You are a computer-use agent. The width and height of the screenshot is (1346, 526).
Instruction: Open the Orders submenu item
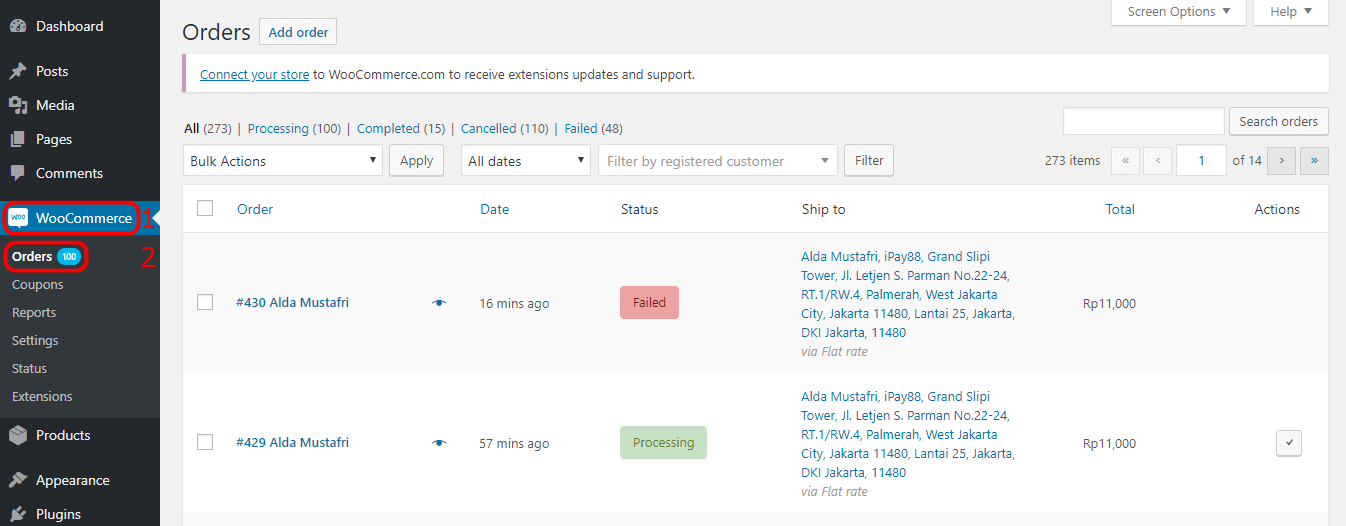click(32, 257)
